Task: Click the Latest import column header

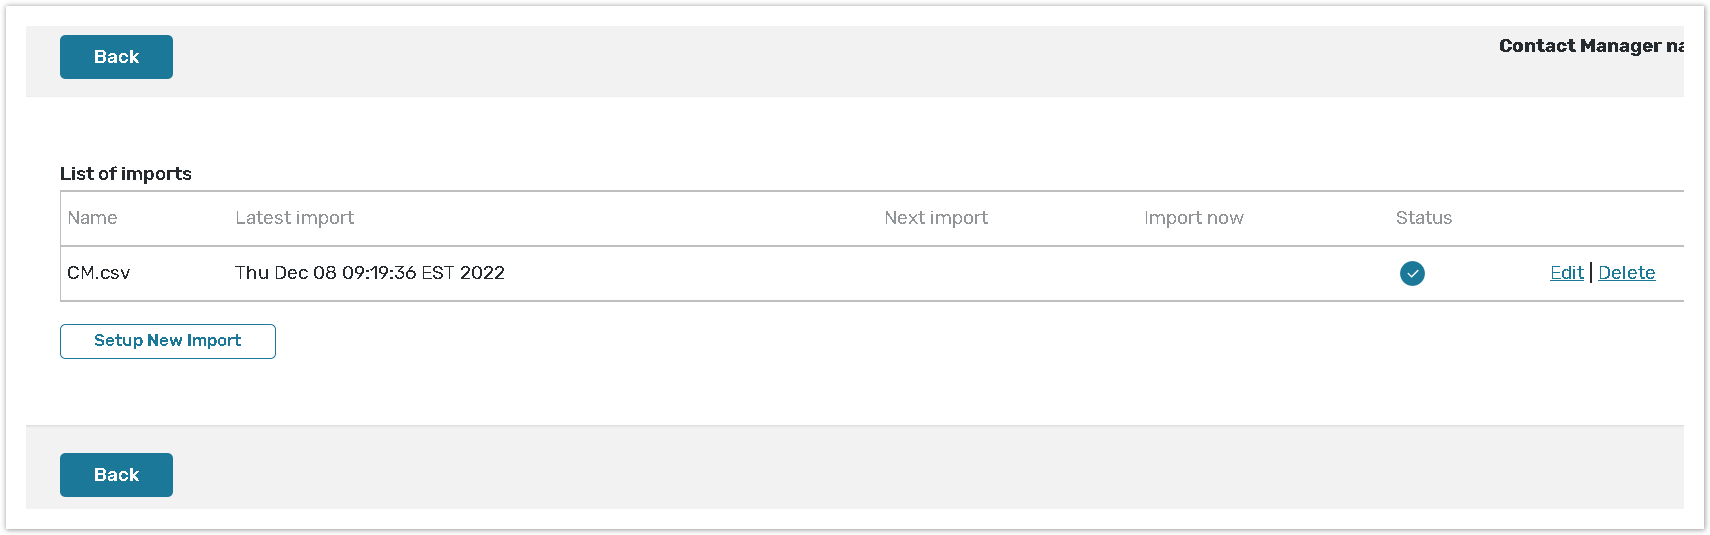Action: coord(294,218)
